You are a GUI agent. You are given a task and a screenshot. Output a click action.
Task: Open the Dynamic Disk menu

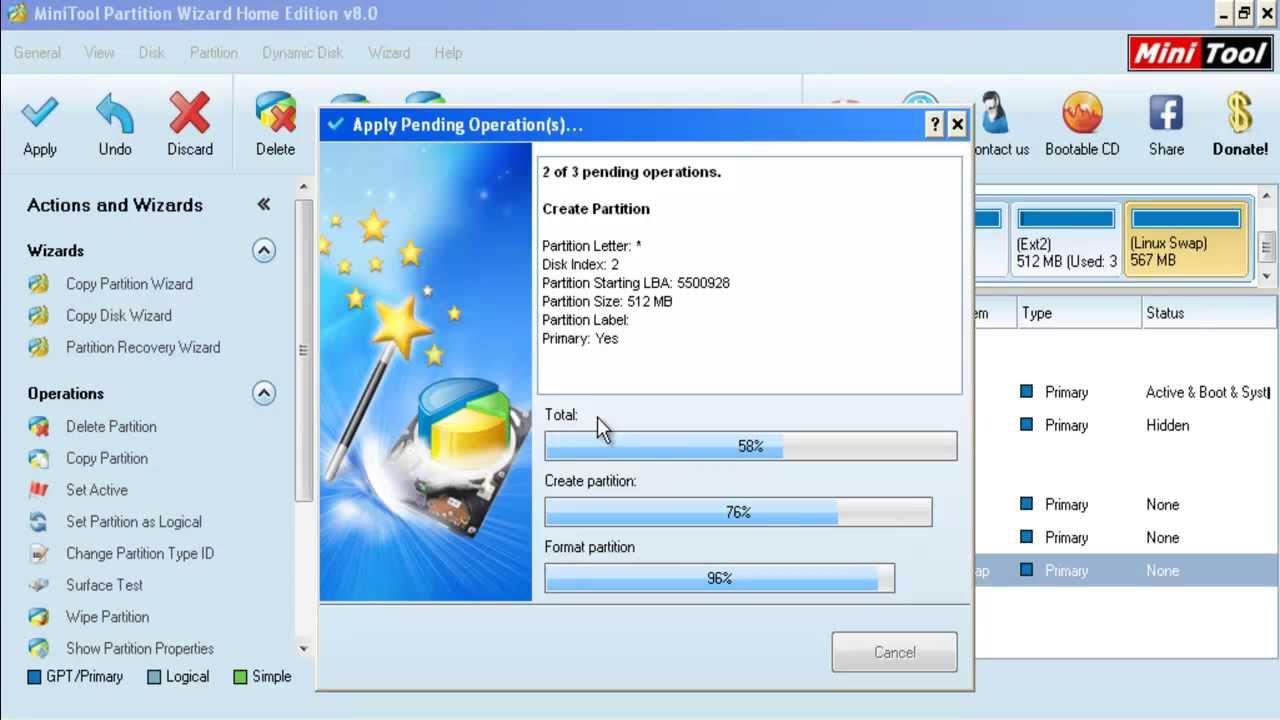click(303, 53)
